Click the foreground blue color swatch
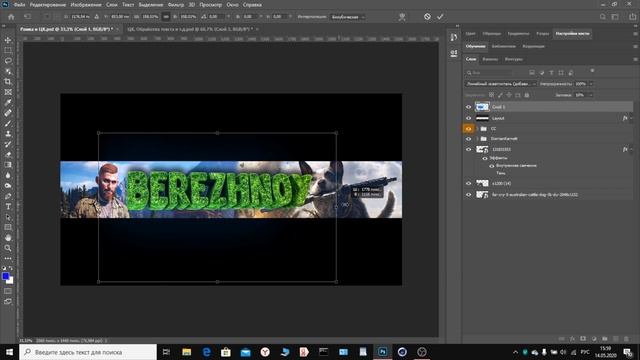Viewport: 640px width, 360px height. coord(5,276)
